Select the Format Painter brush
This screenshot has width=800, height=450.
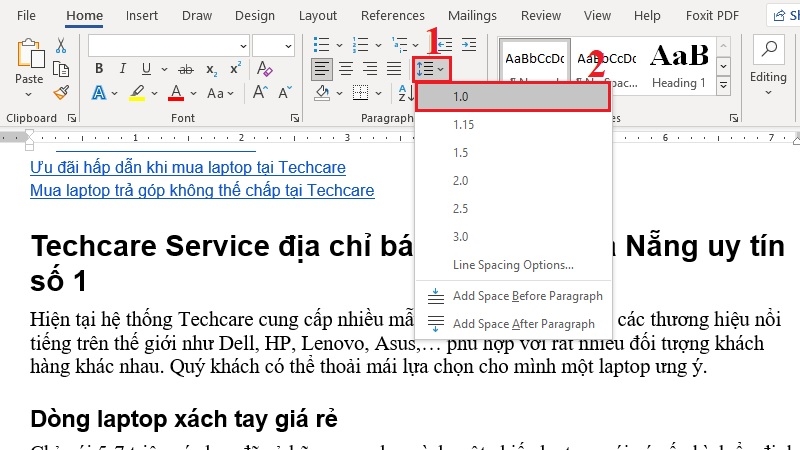pos(61,93)
